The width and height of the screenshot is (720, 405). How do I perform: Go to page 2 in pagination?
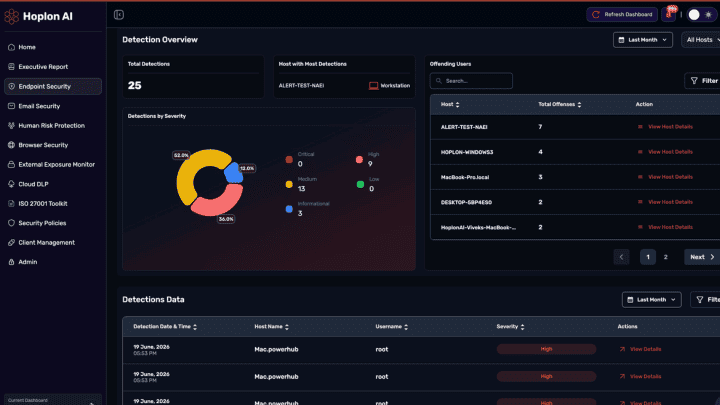pyautogui.click(x=665, y=257)
